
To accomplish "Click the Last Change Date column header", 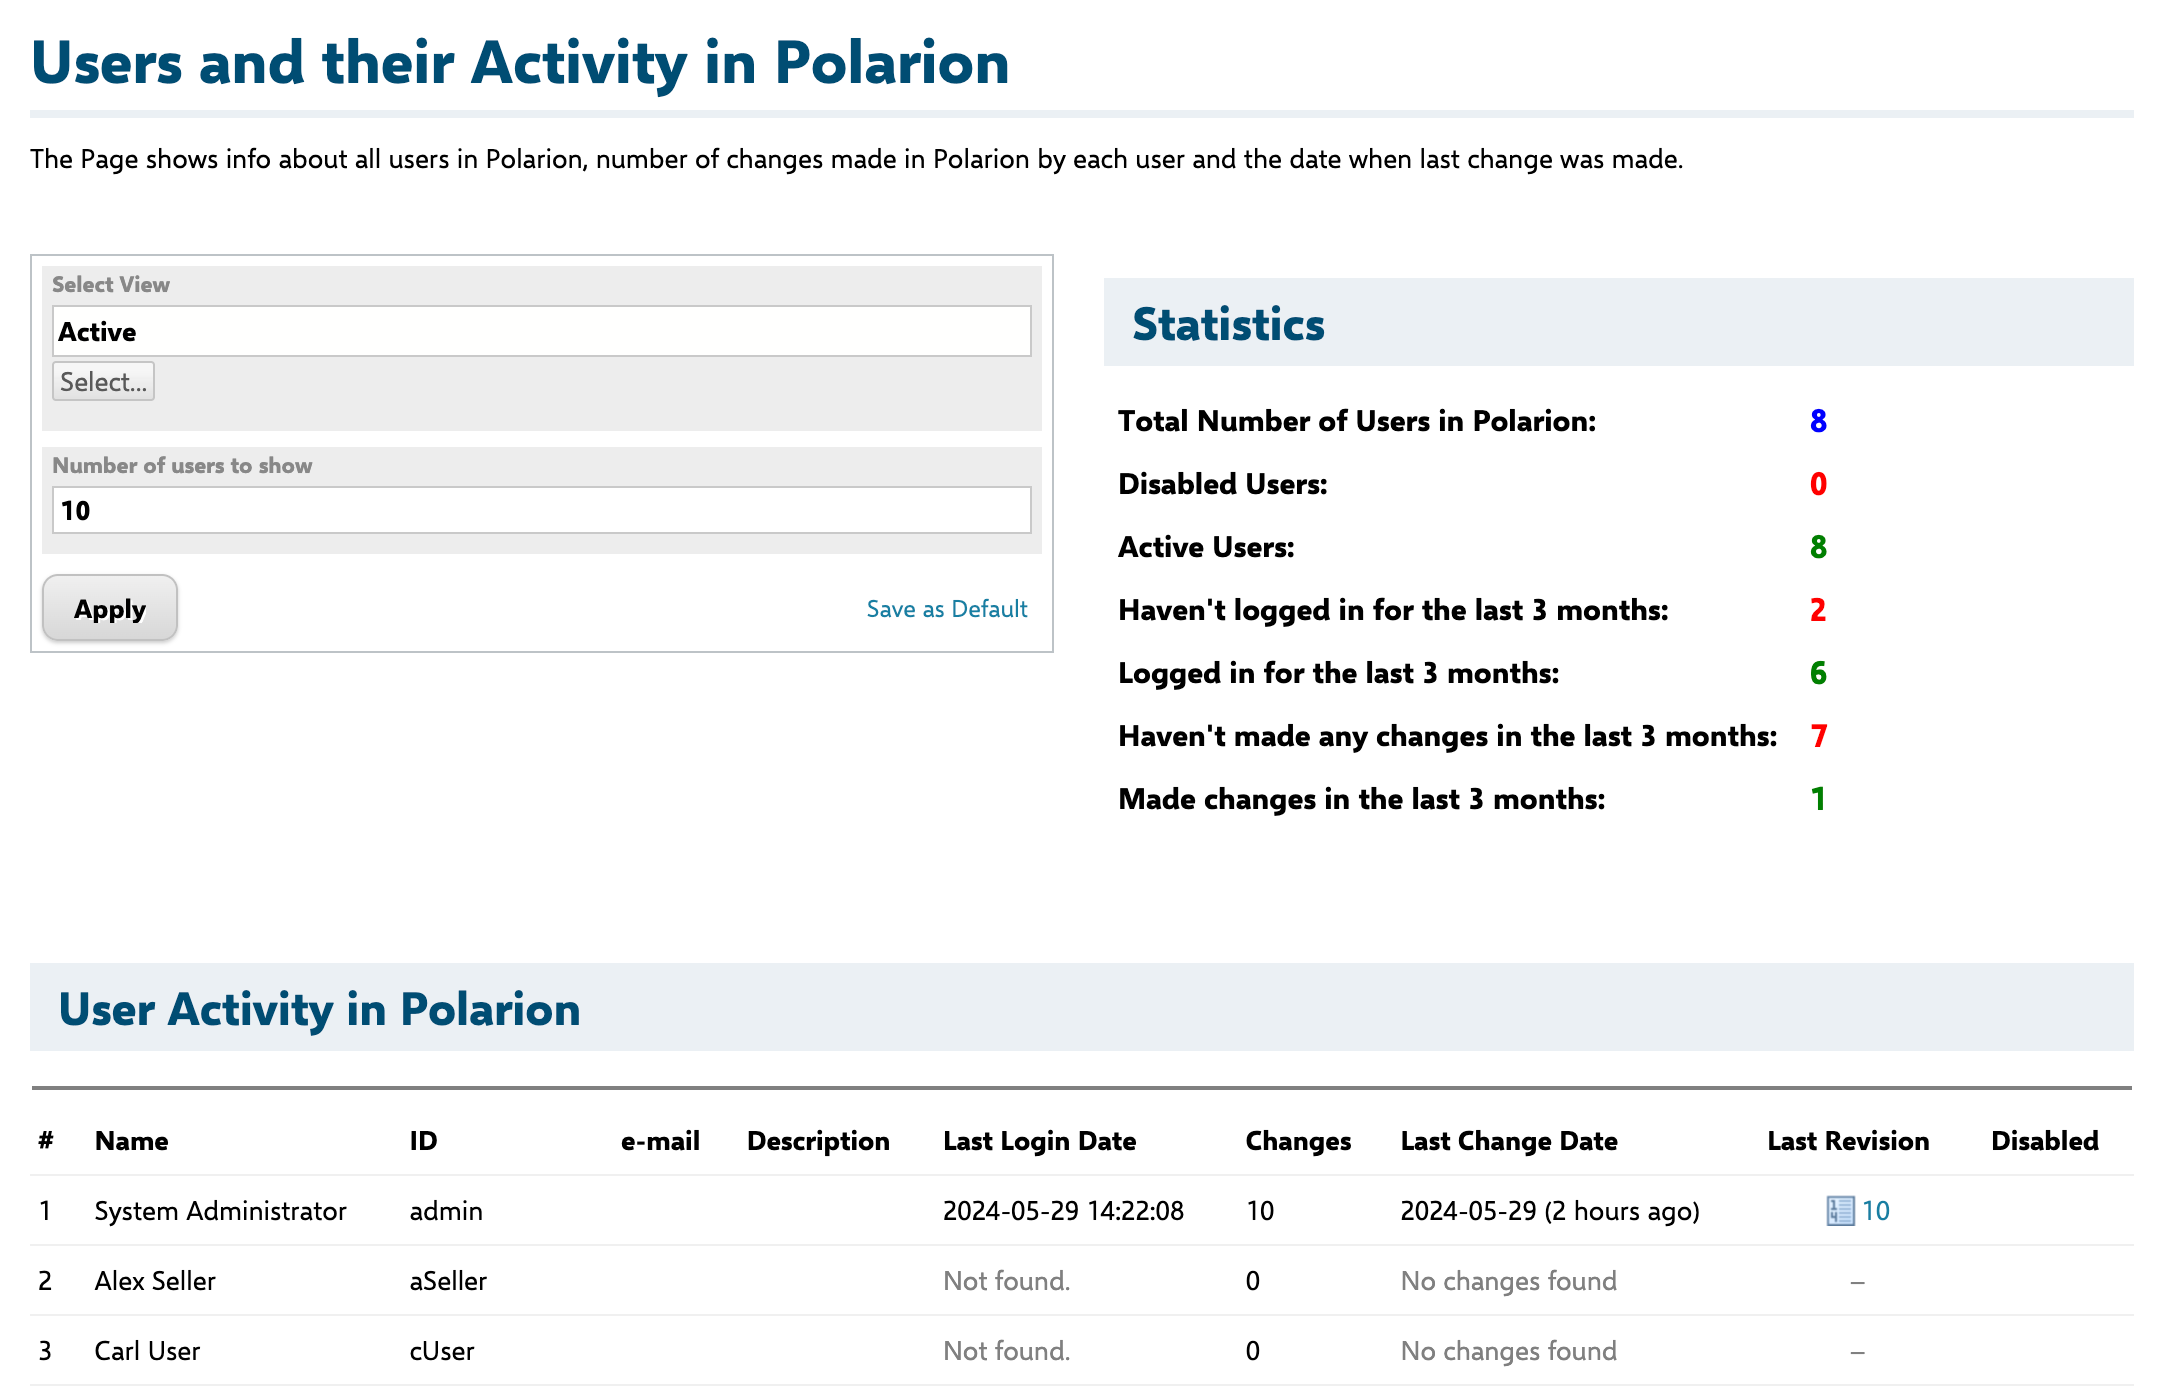I will click(x=1509, y=1141).
